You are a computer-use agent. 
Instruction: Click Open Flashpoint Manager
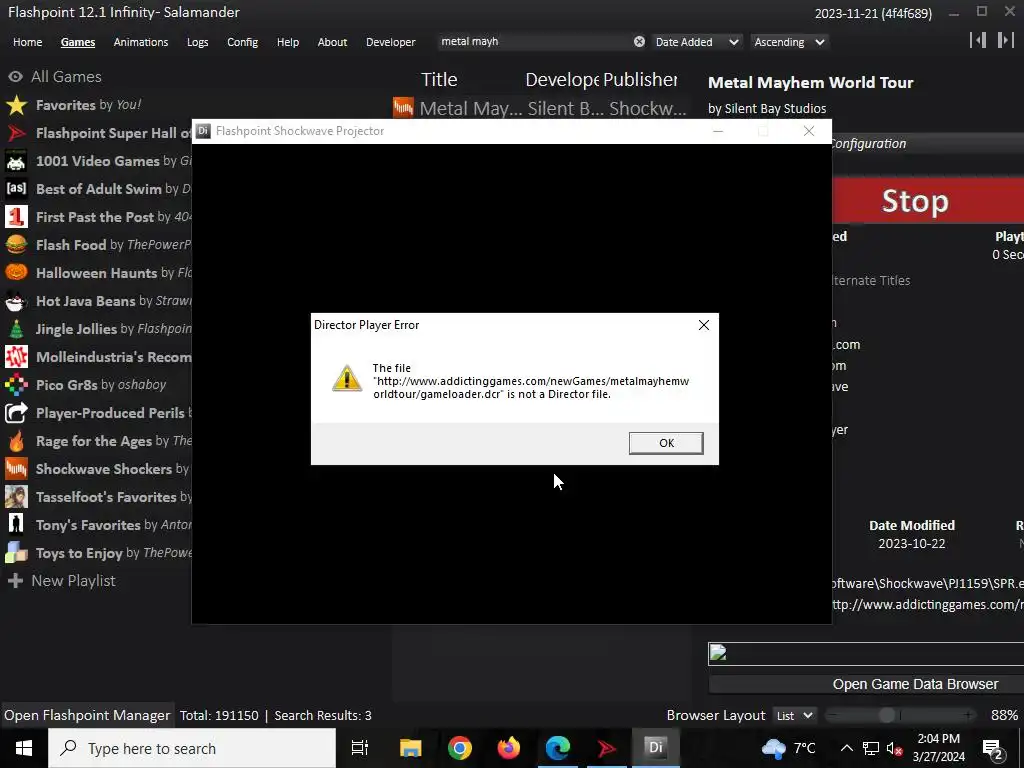pos(87,716)
